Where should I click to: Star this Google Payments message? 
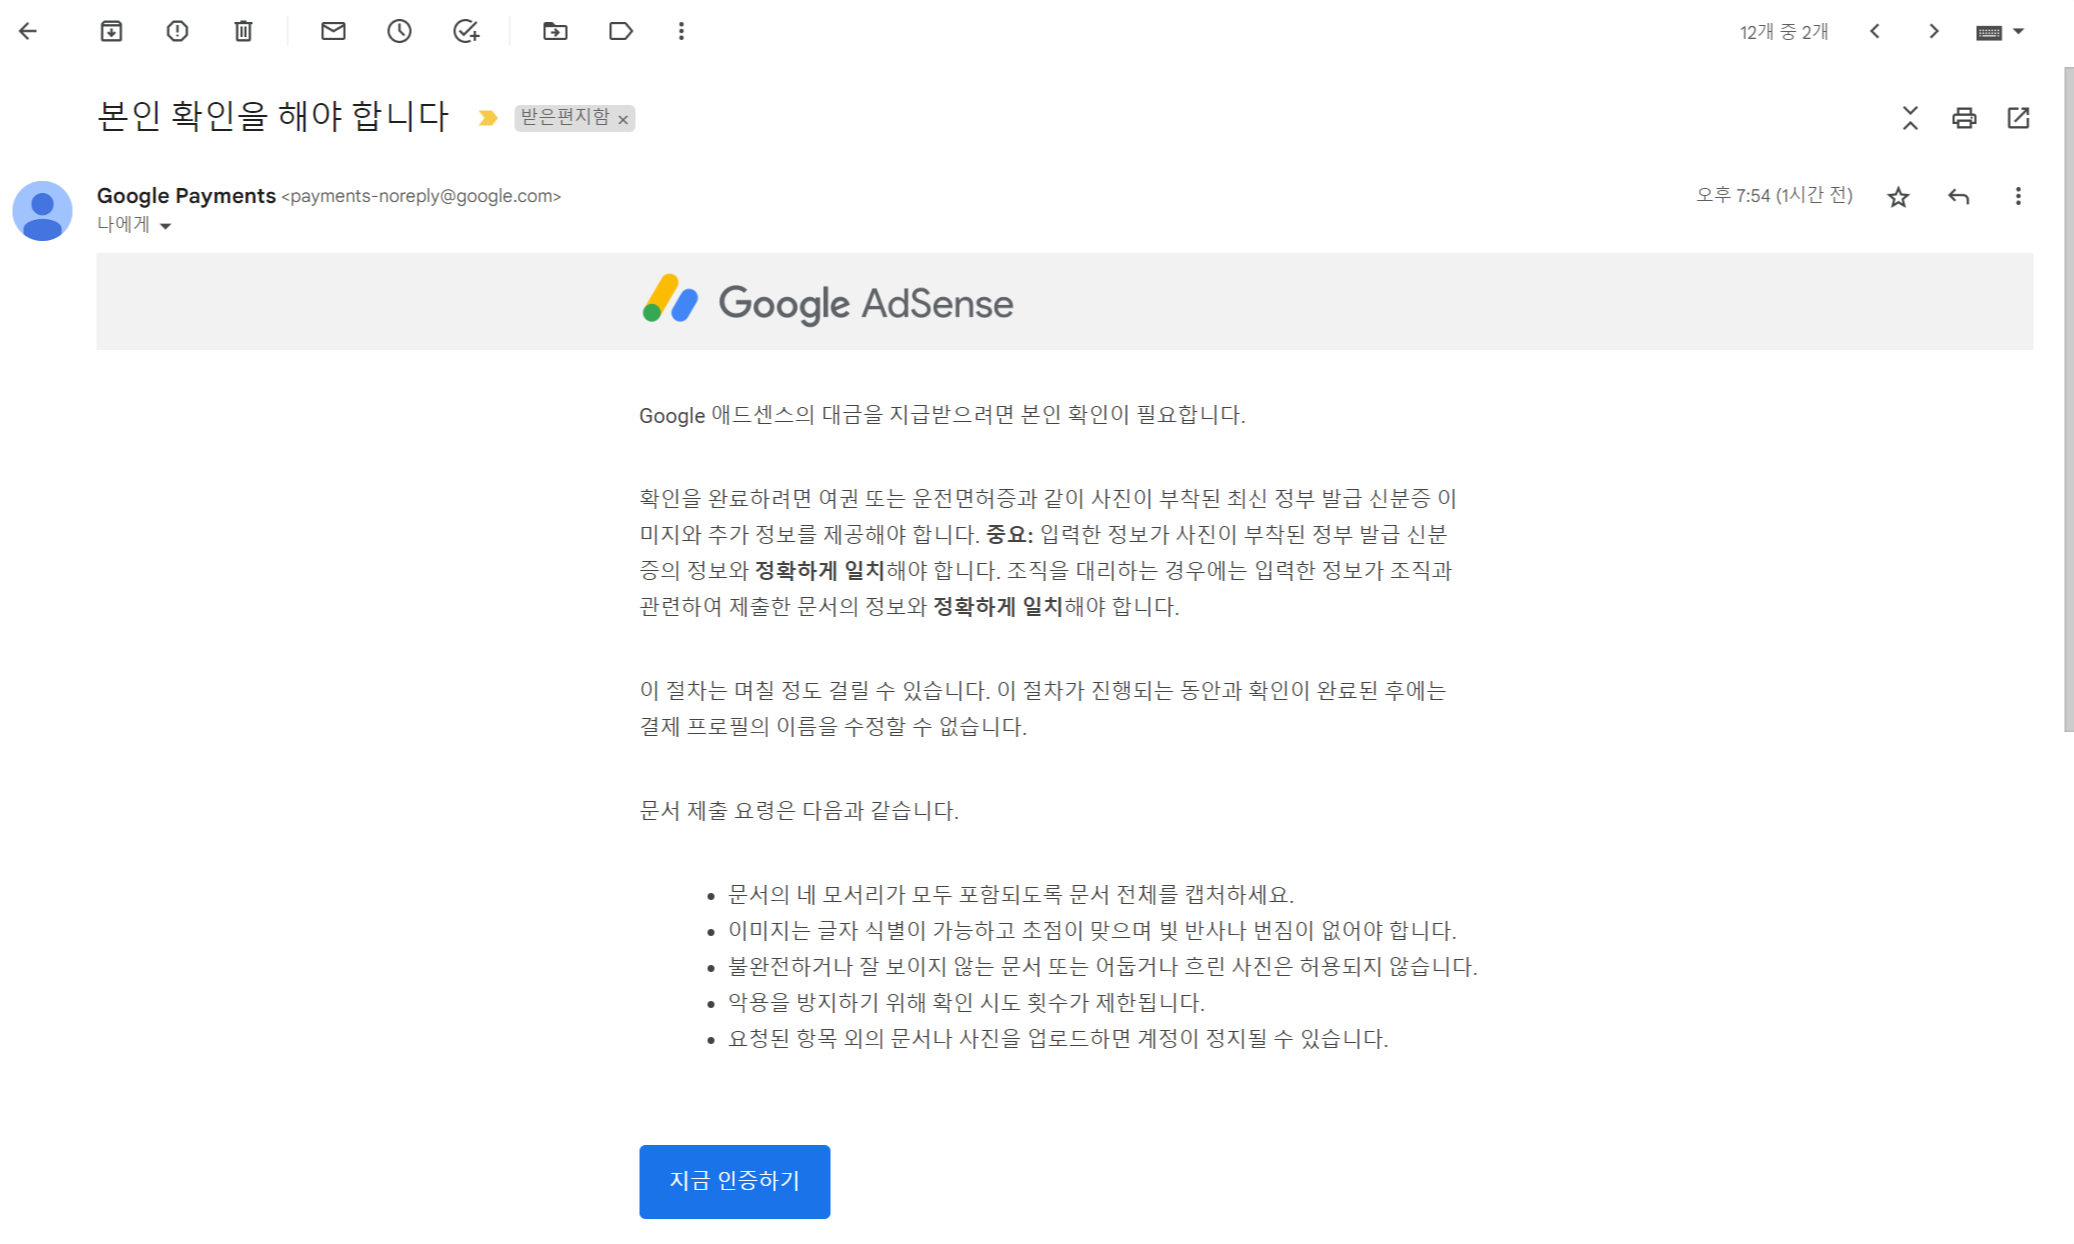tap(1898, 197)
